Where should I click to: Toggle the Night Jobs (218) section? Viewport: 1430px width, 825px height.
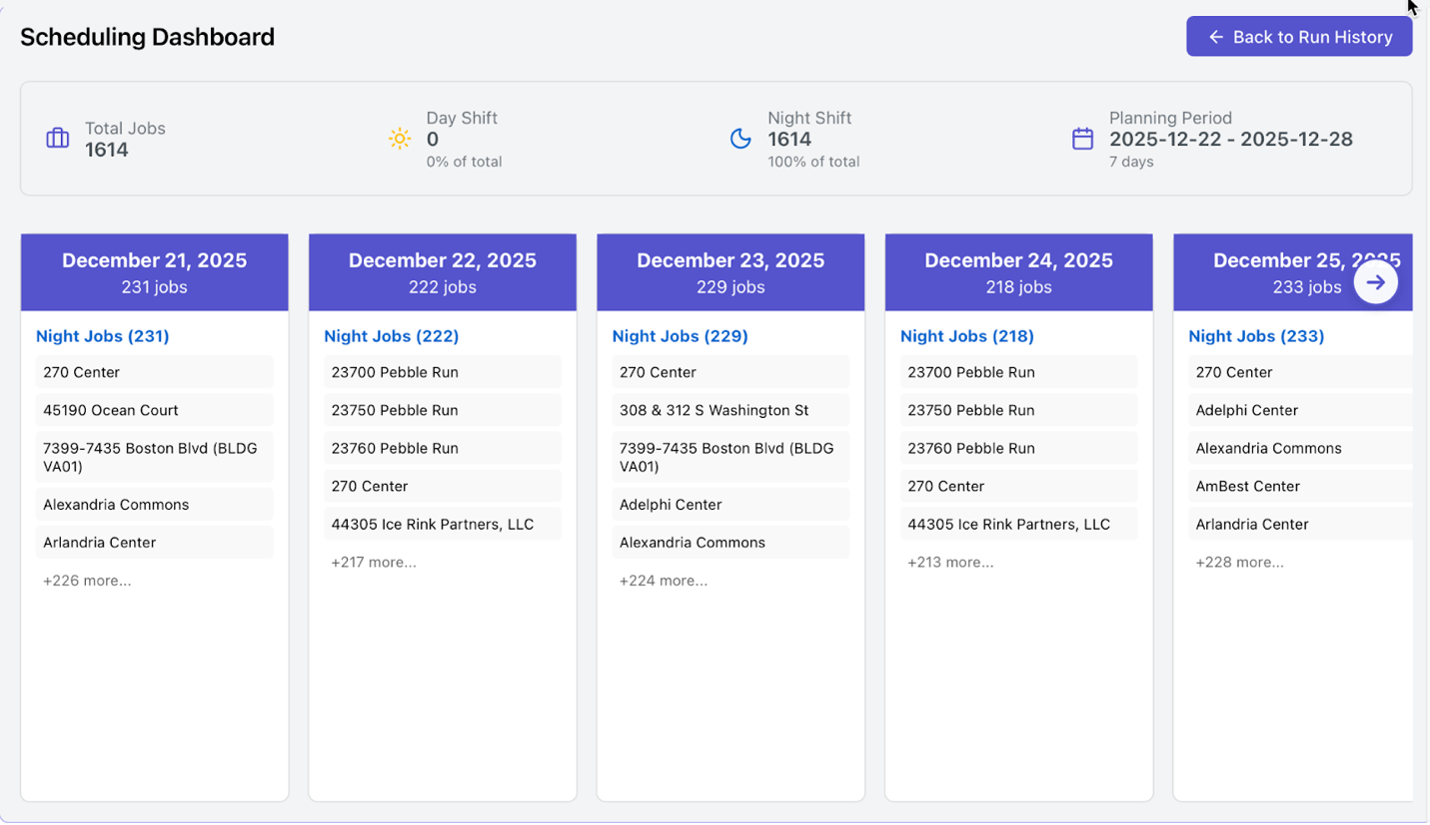click(x=967, y=336)
